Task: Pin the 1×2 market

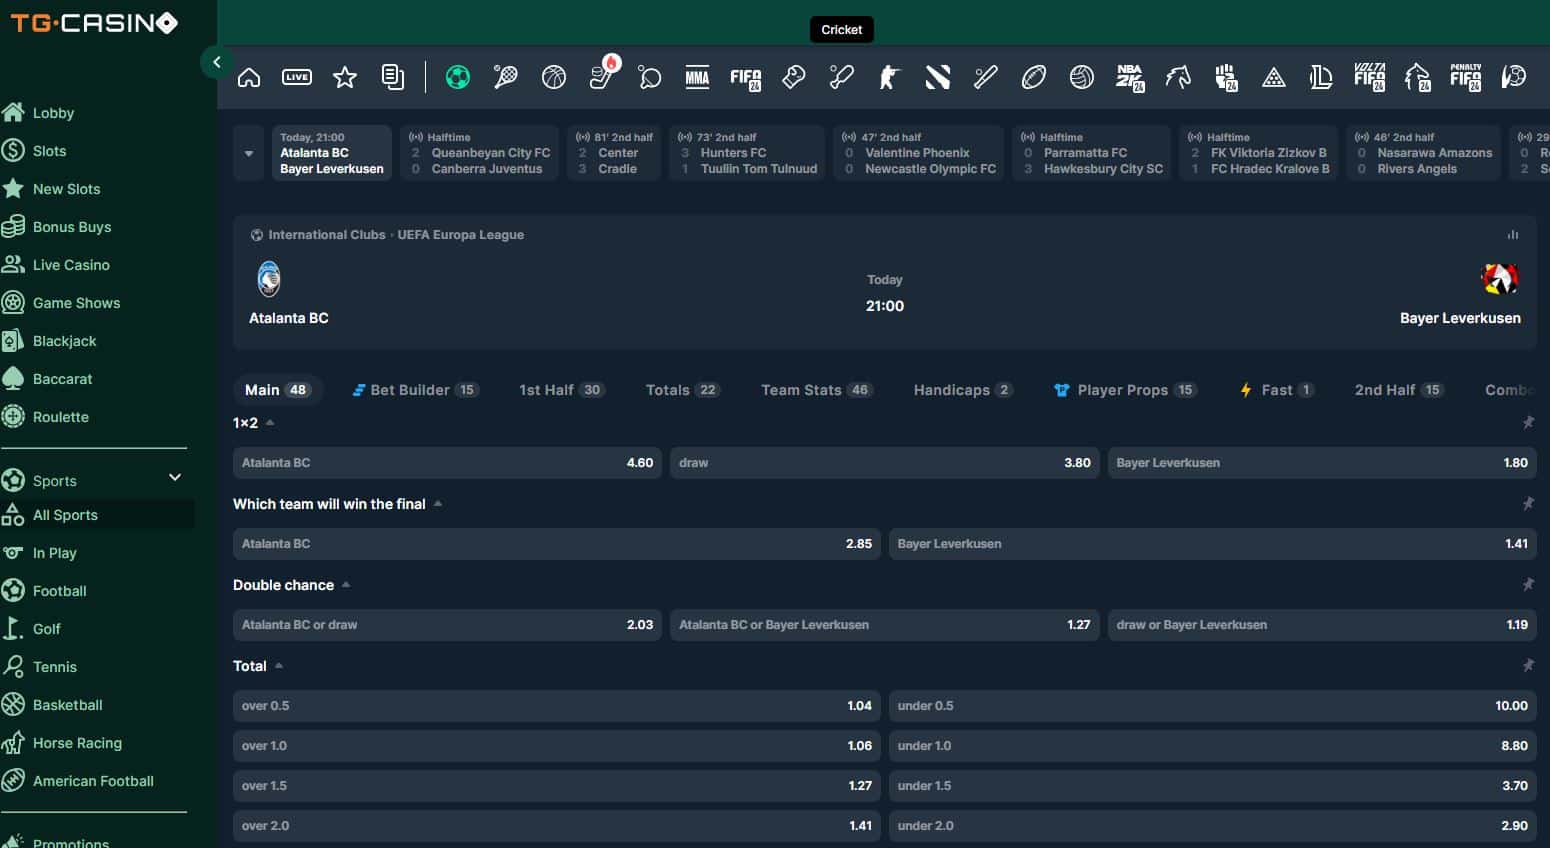Action: [x=1528, y=423]
